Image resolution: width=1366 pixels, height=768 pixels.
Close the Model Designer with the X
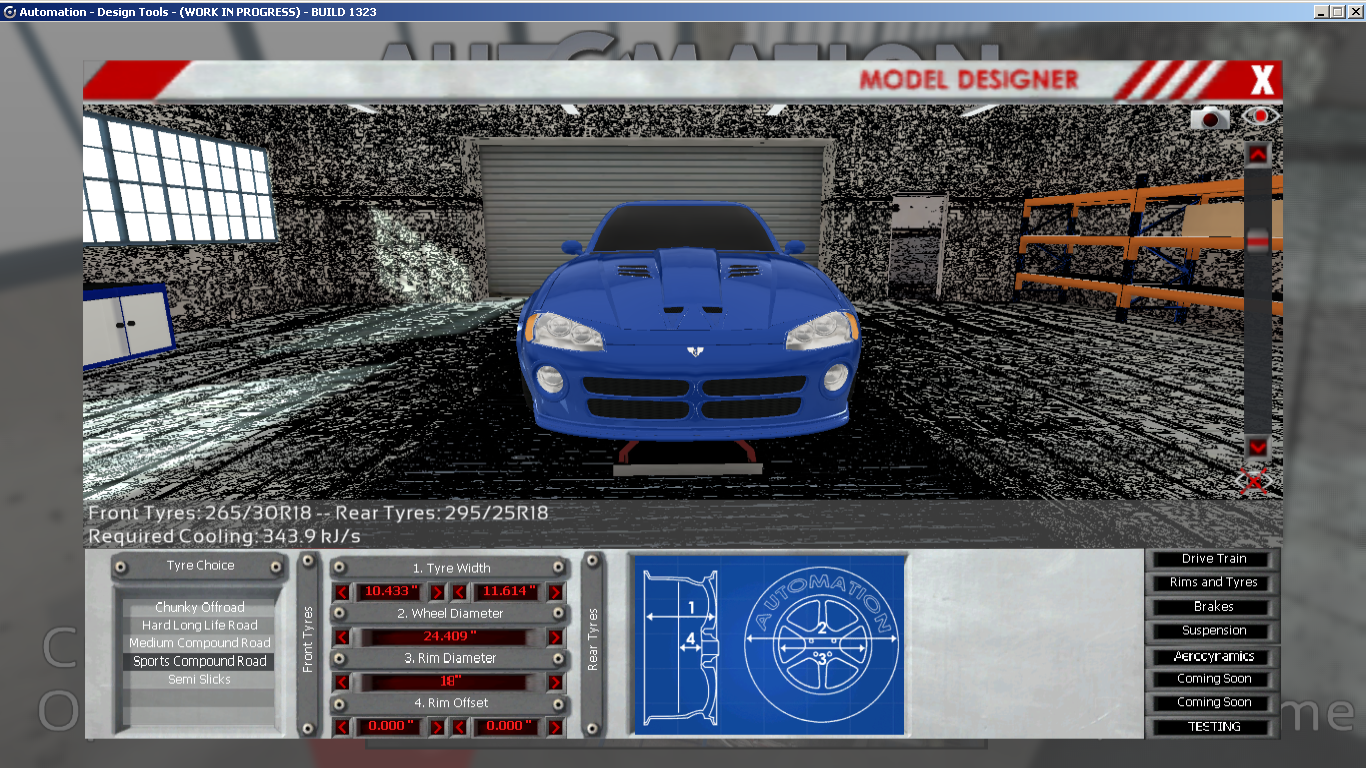click(x=1262, y=79)
